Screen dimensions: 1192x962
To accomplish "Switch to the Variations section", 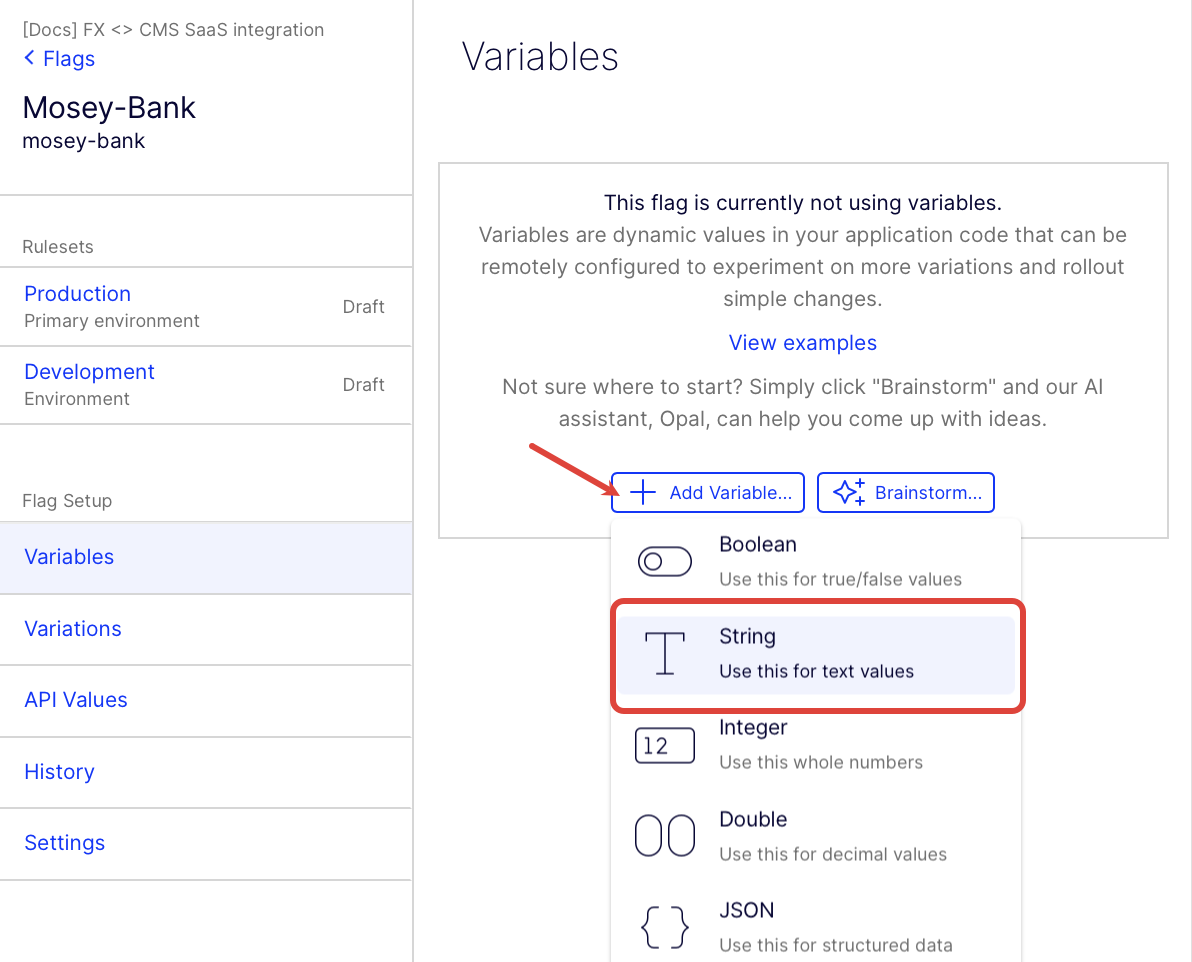I will [x=206, y=630].
